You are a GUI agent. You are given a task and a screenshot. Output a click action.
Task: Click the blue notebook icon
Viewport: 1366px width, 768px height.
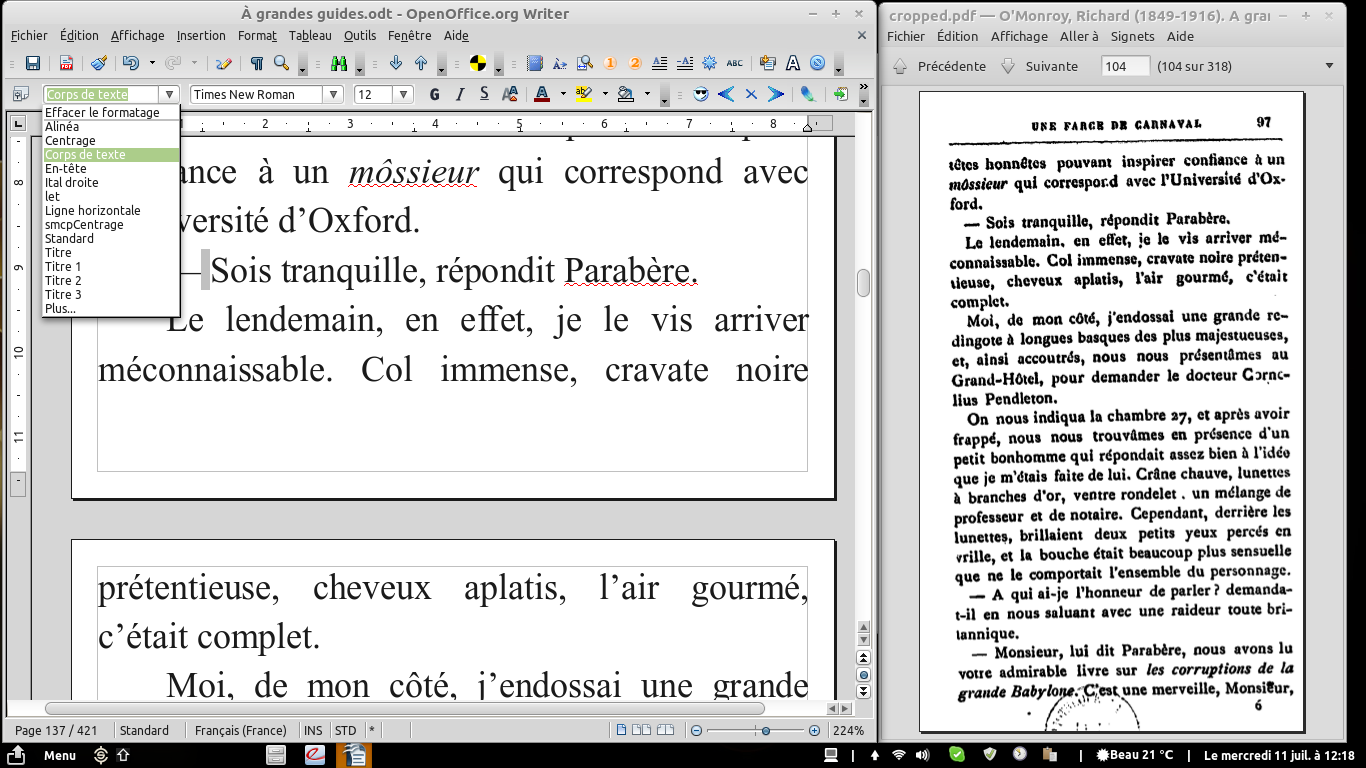click(535, 63)
